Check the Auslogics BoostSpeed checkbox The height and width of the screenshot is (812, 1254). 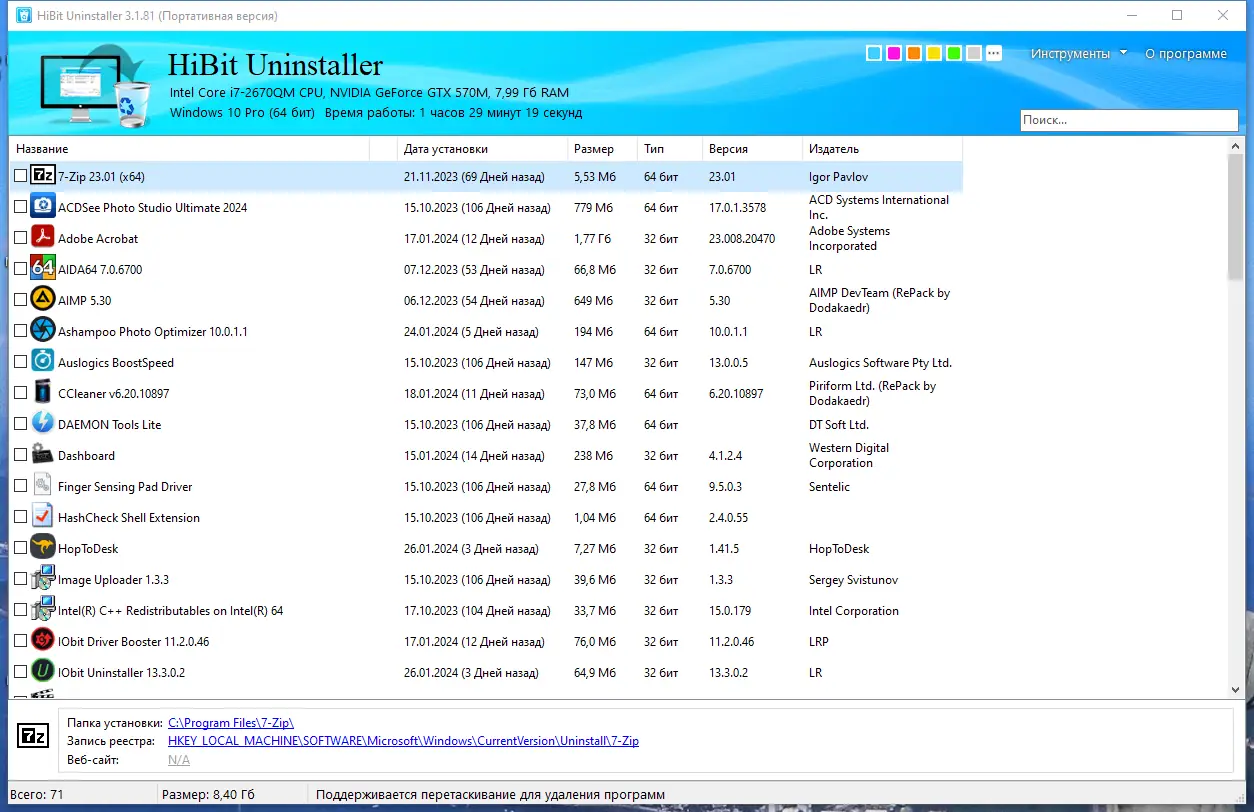click(x=21, y=362)
